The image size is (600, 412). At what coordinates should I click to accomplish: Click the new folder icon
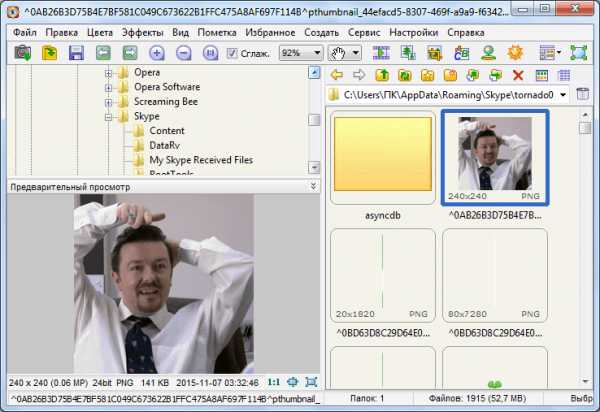tap(450, 75)
